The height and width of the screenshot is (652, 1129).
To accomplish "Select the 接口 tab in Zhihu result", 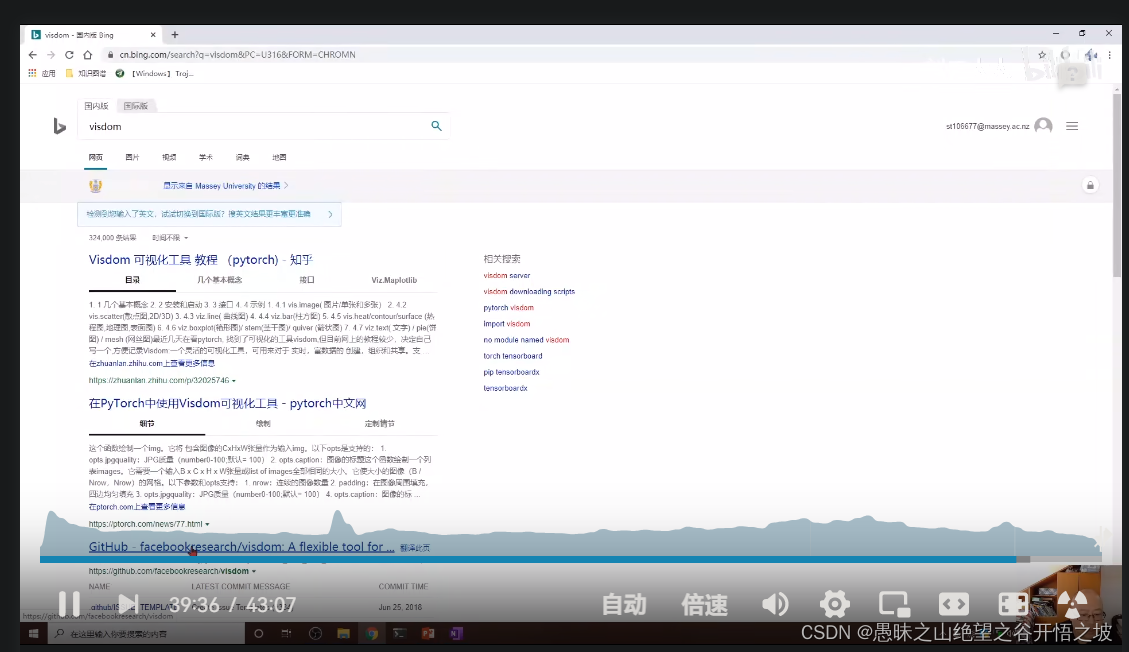I will [x=307, y=280].
